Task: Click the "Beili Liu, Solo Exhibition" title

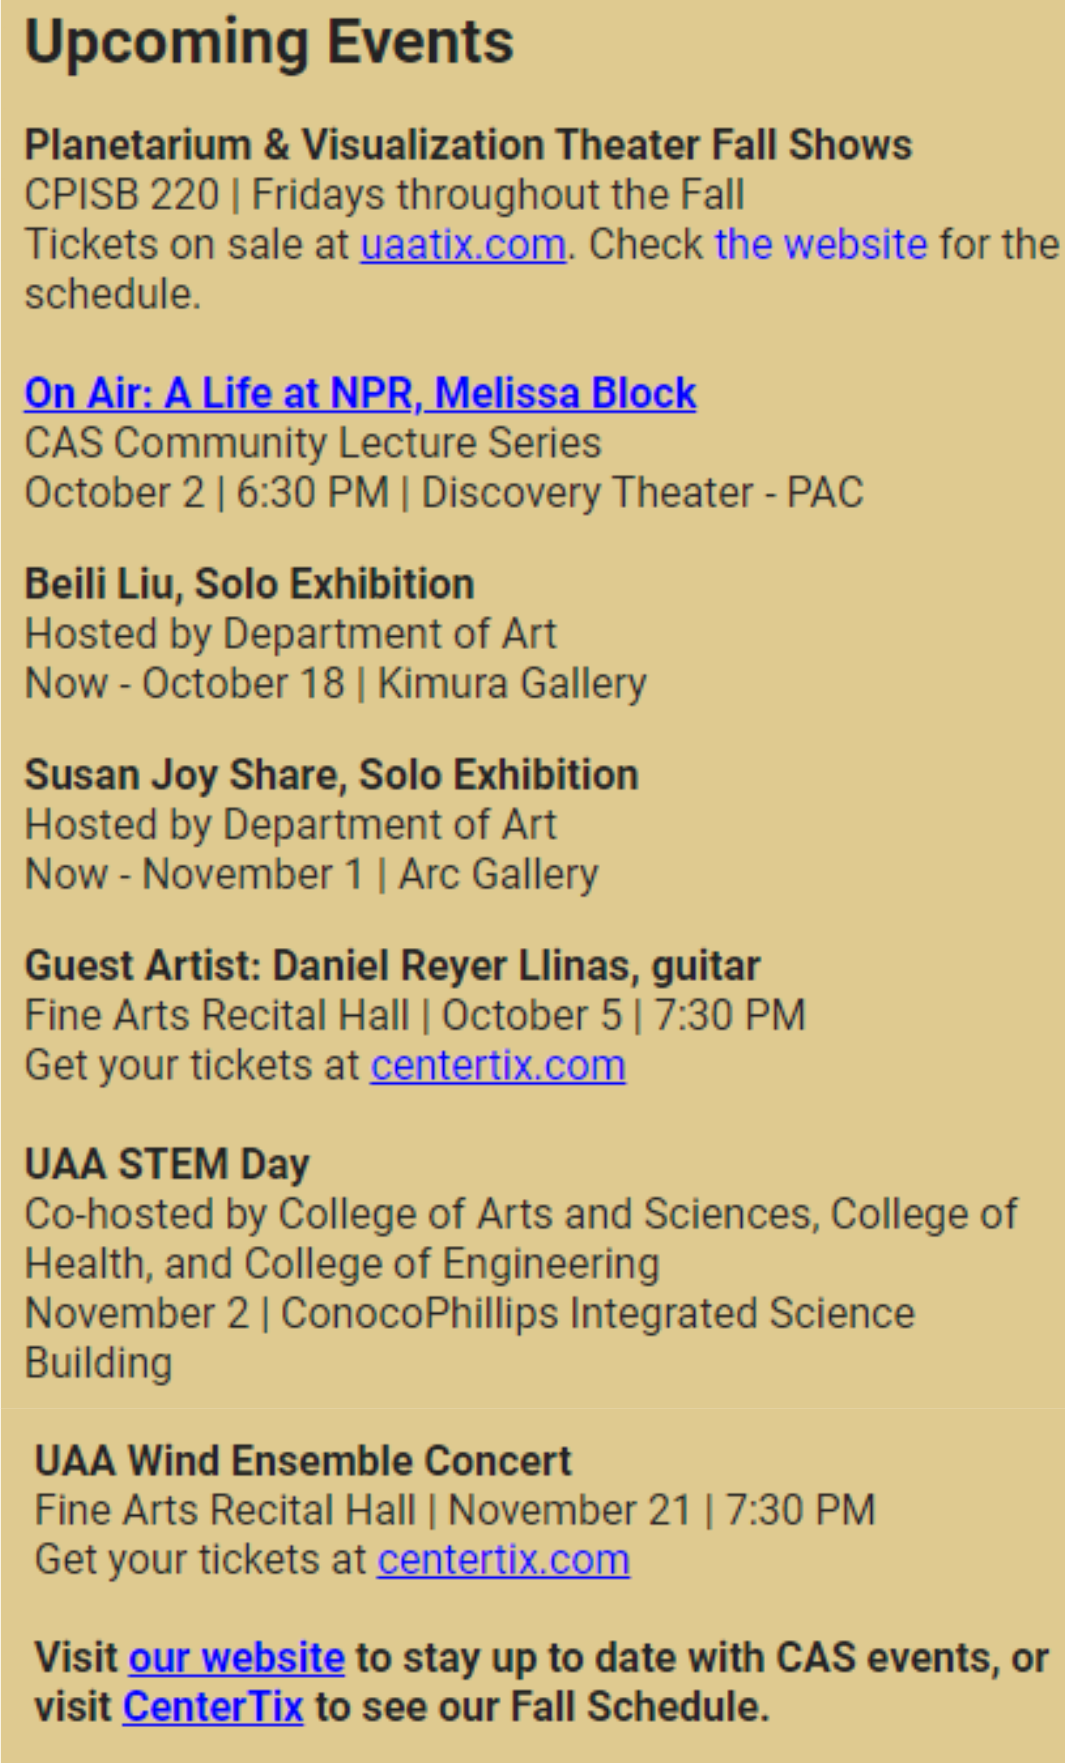Action: 249,584
